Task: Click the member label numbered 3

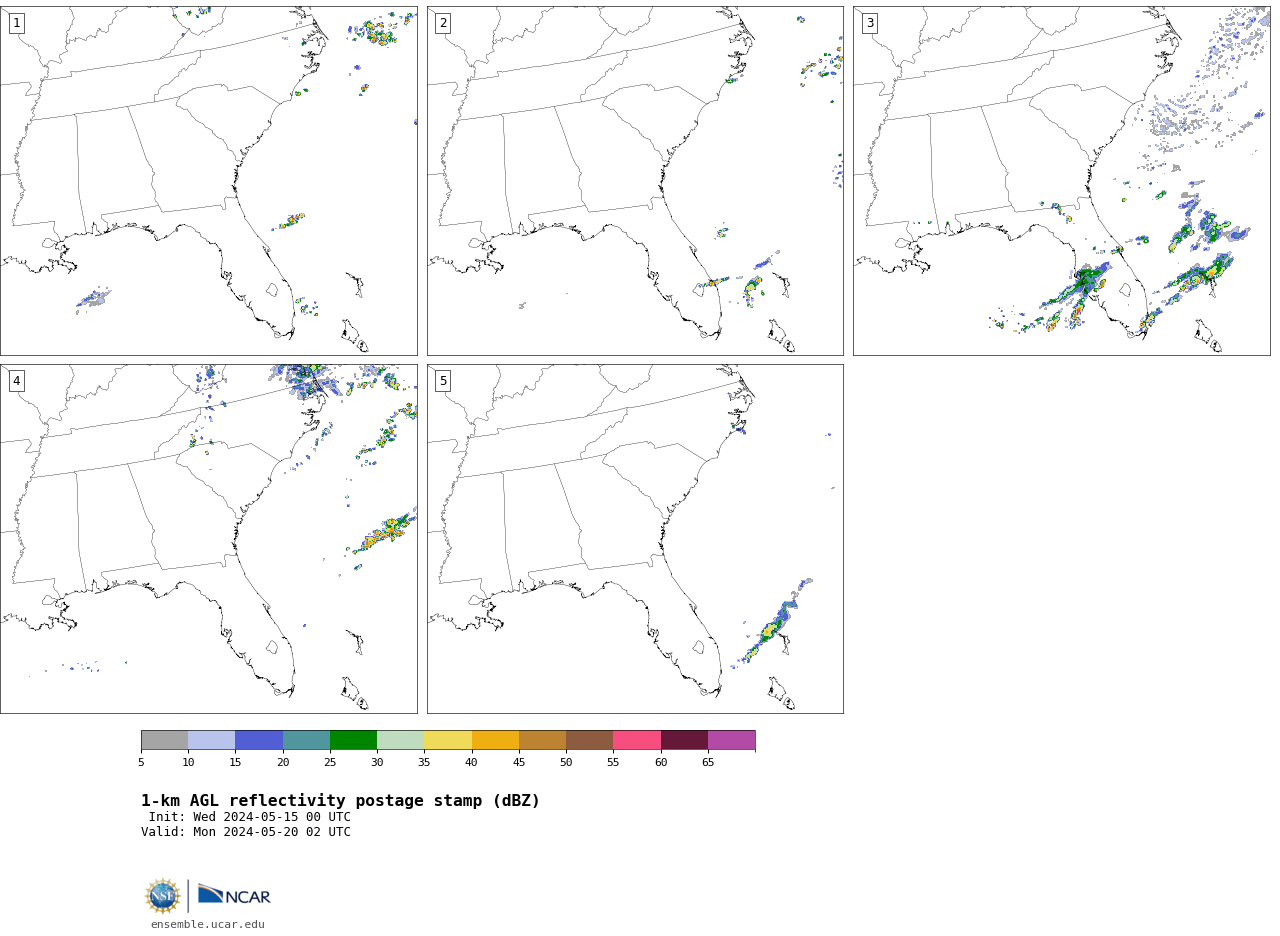Action: 870,23
